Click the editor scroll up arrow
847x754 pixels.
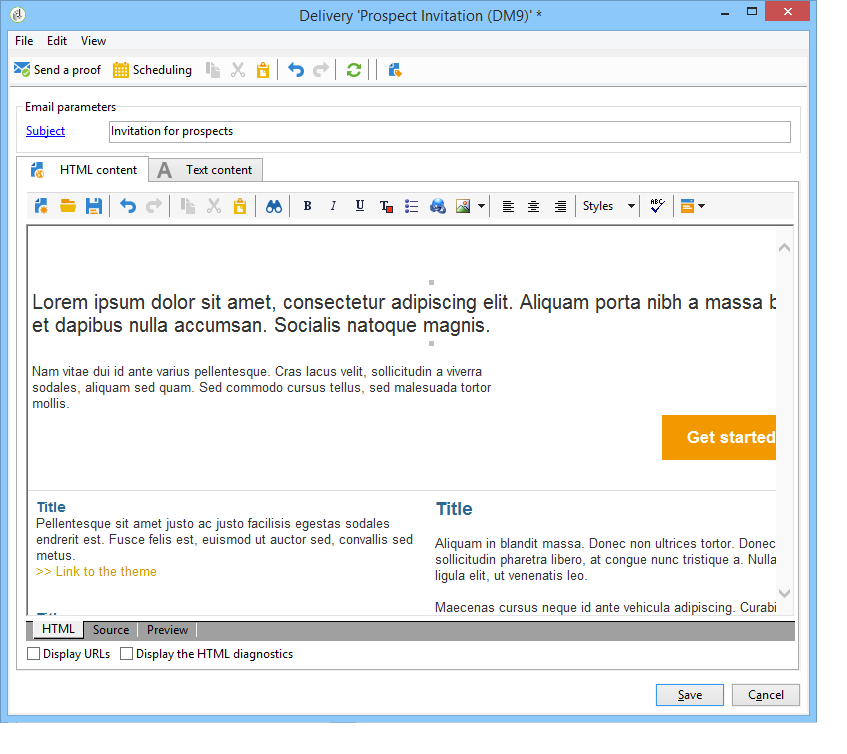coord(785,248)
